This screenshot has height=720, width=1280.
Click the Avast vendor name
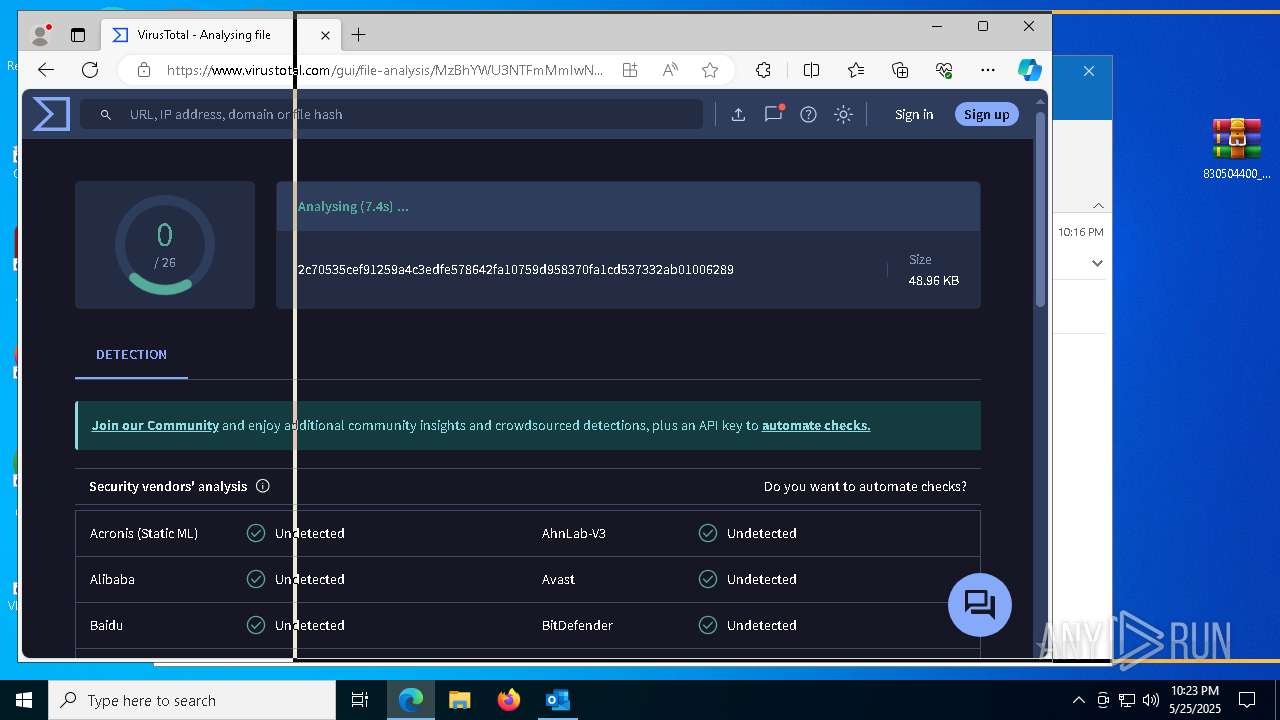(x=558, y=579)
